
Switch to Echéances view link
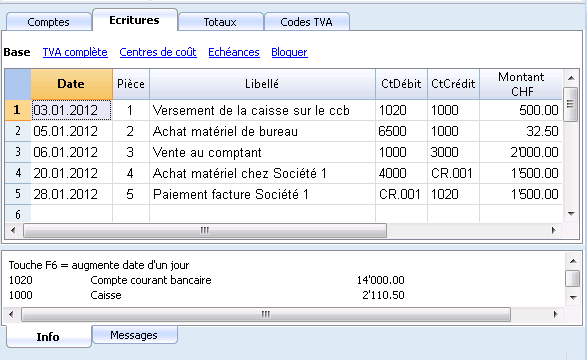234,52
